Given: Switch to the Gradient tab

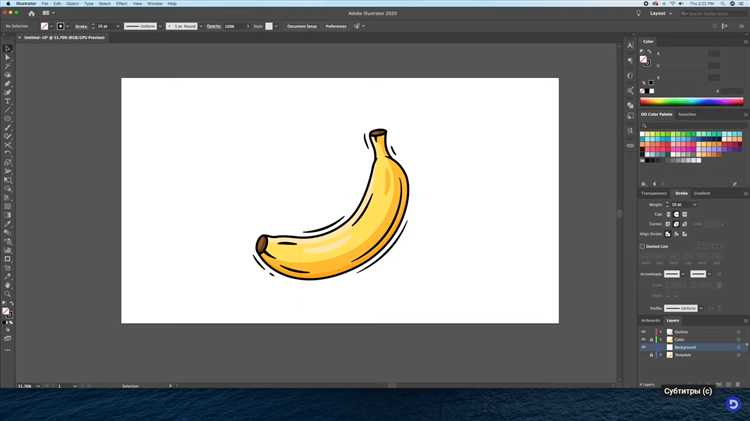Looking at the screenshot, I should click(702, 193).
